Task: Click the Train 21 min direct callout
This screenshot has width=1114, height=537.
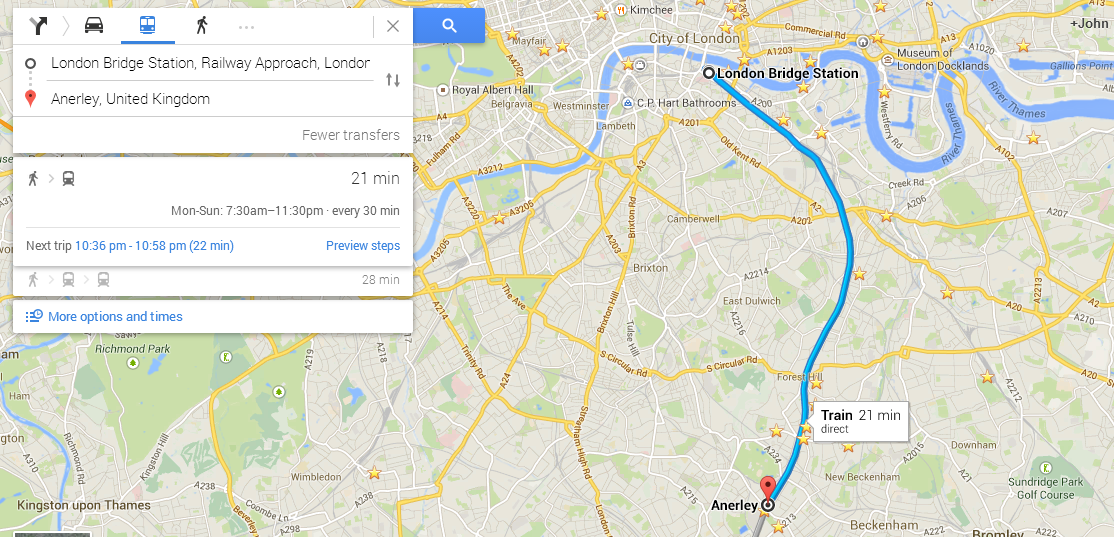Action: (x=860, y=421)
